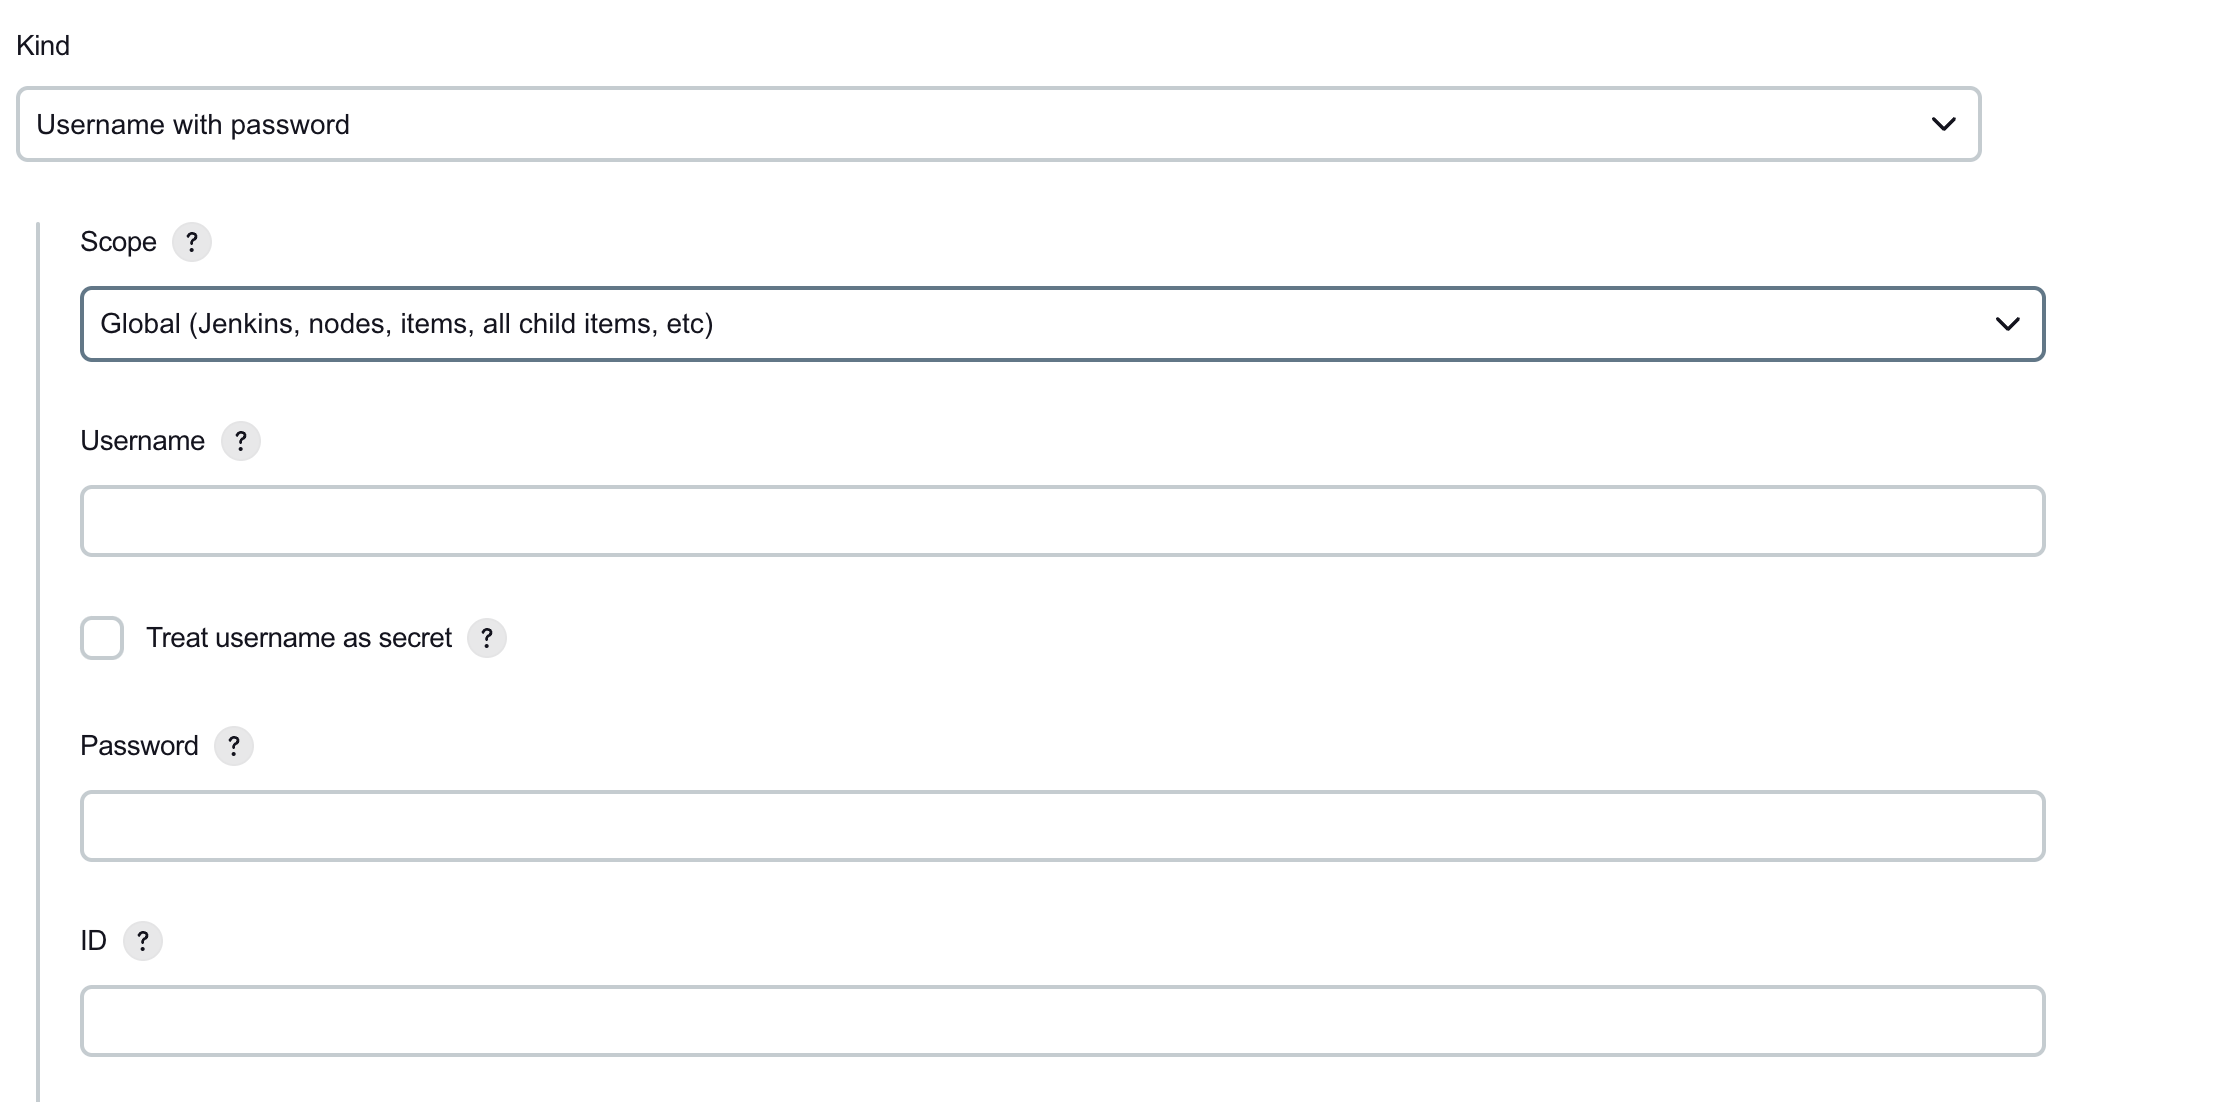Viewport: 2226px width, 1102px height.
Task: Click the vertical section indent line
Action: pyautogui.click(x=38, y=662)
